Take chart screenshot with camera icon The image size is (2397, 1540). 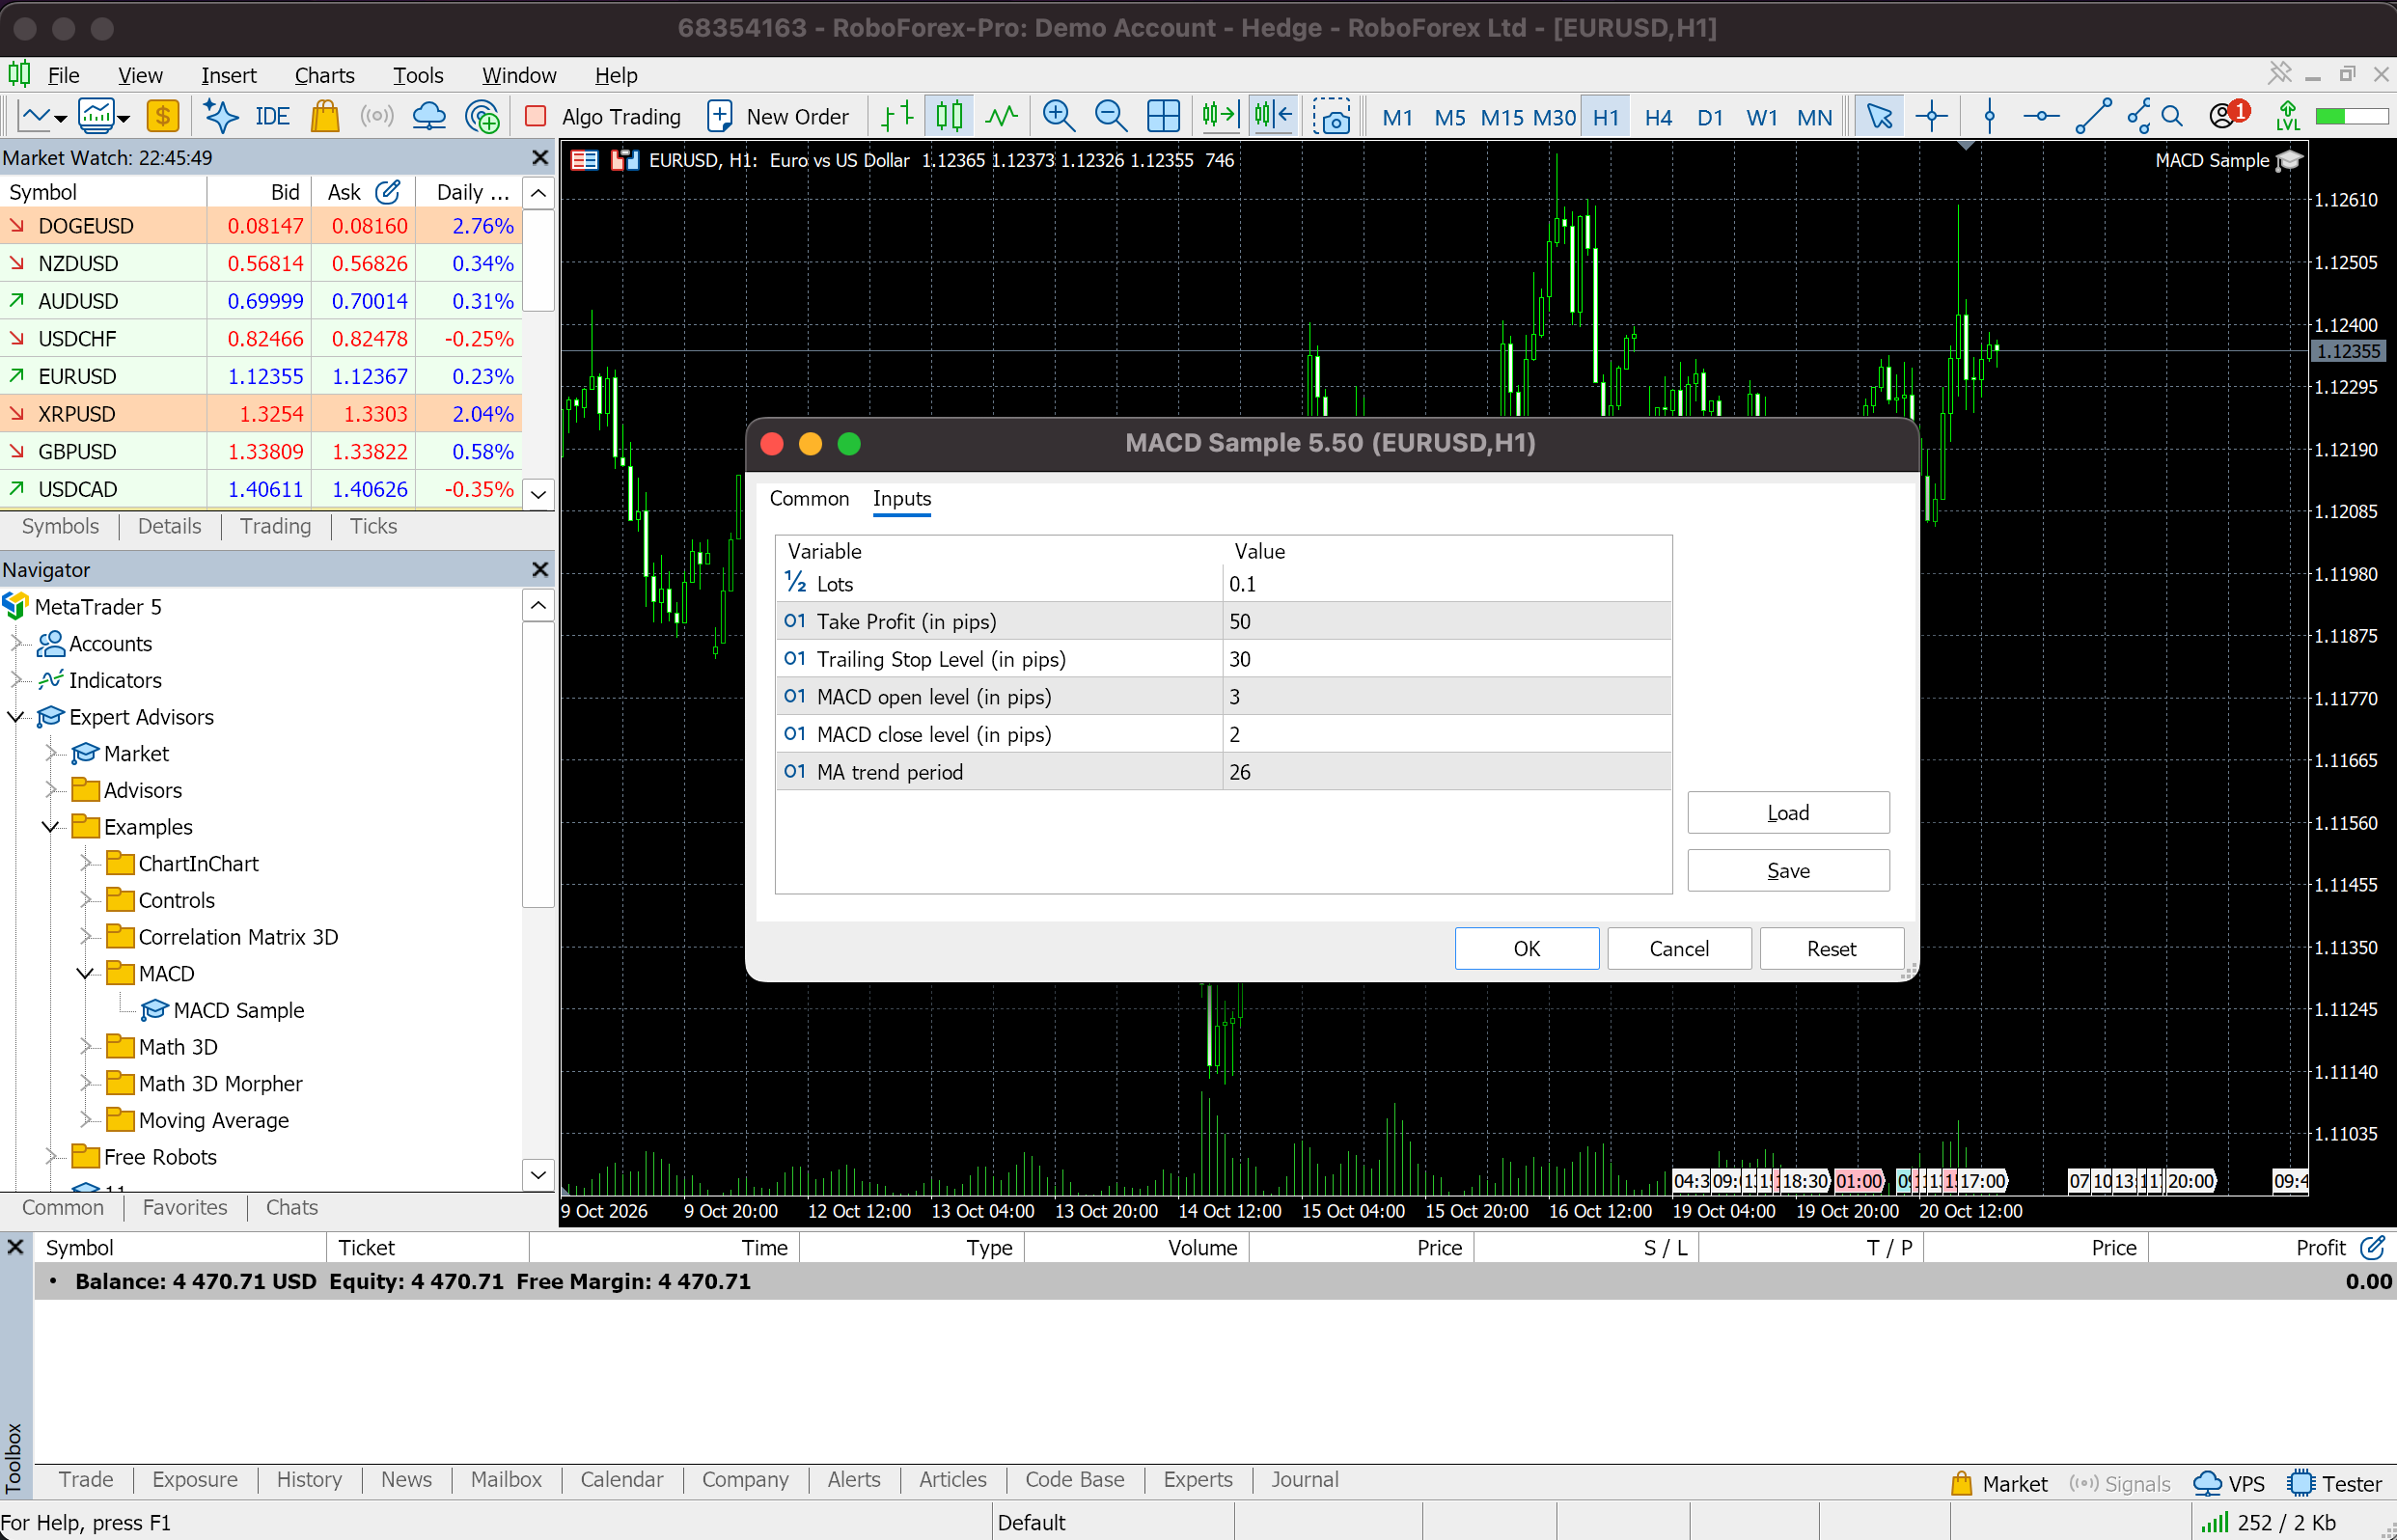point(1332,117)
